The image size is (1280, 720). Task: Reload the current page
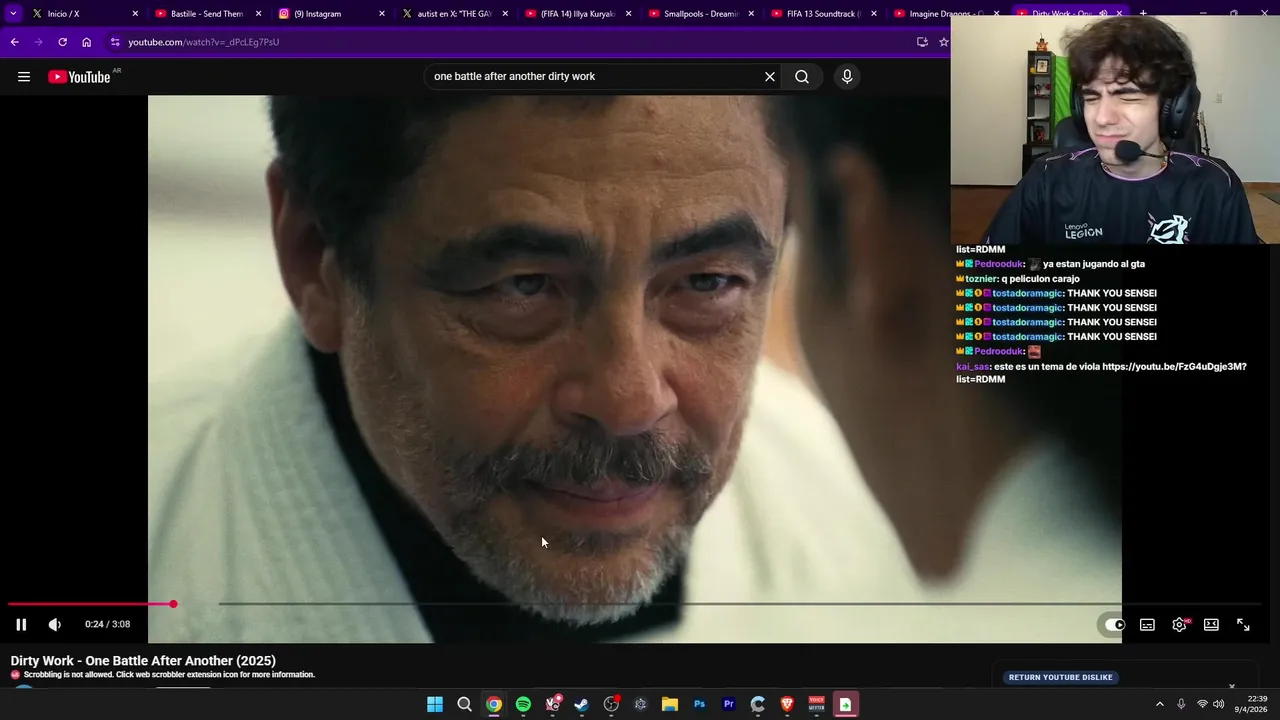pyautogui.click(x=62, y=42)
